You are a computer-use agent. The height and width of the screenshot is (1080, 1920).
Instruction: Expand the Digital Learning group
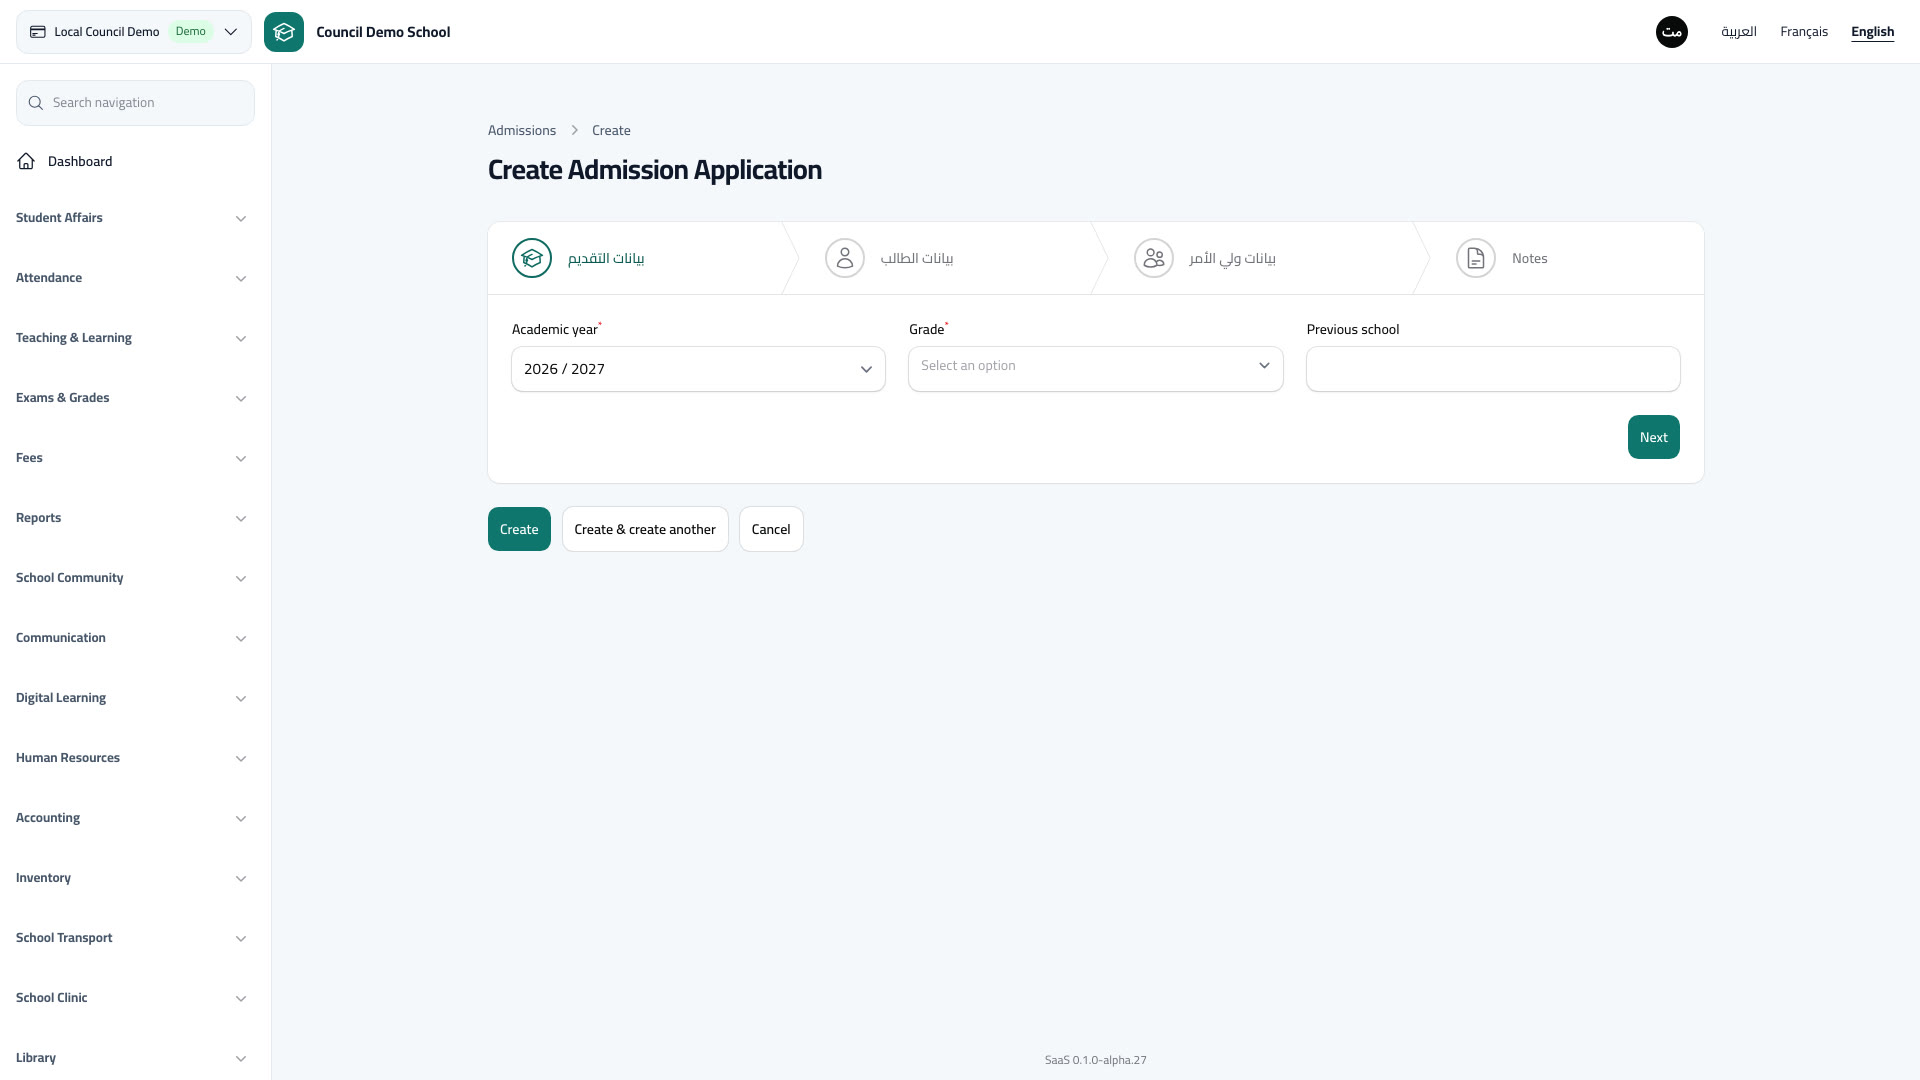[x=131, y=698]
